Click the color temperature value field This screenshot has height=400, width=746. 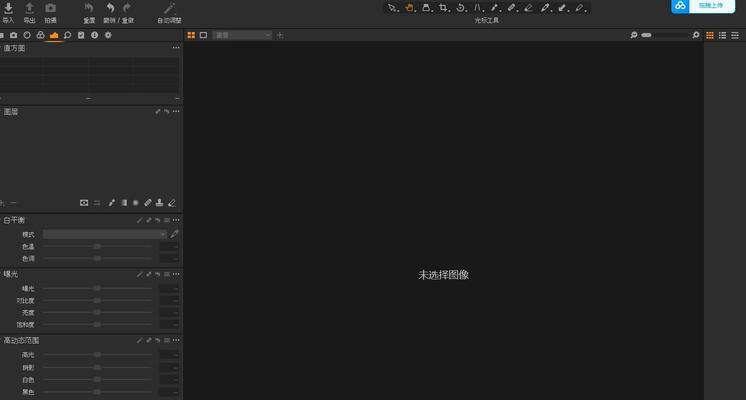[169, 246]
